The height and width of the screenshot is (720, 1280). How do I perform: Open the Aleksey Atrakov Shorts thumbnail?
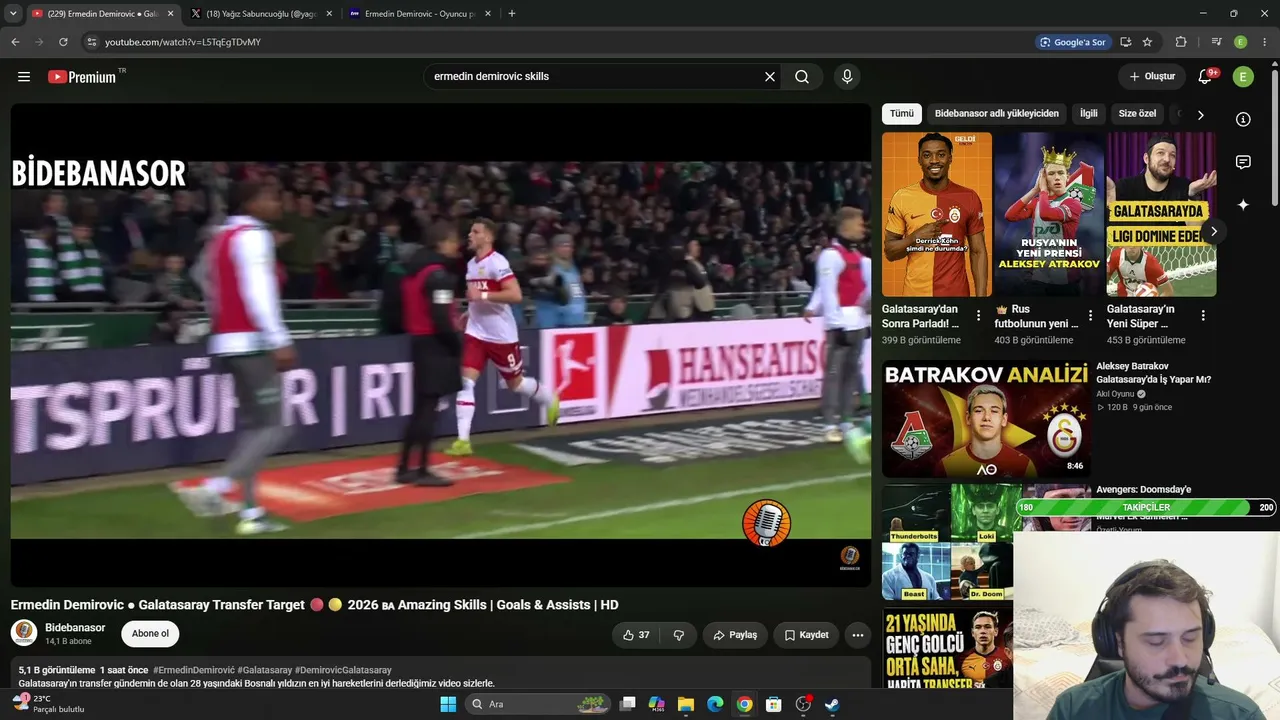click(x=1049, y=215)
